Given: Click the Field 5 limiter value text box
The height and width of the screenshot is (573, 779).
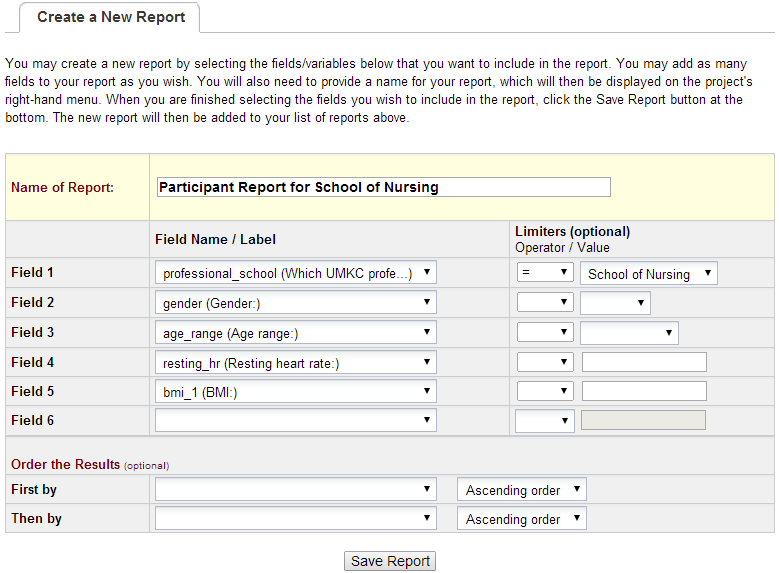Looking at the screenshot, I should tap(644, 391).
